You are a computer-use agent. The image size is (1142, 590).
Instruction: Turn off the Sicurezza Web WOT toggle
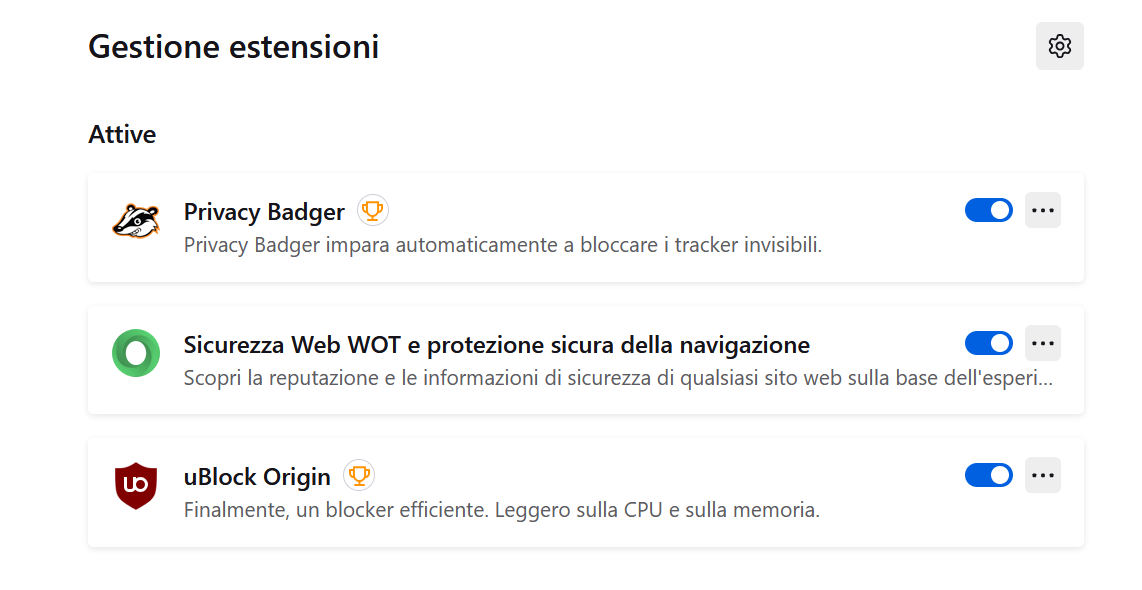(x=989, y=342)
